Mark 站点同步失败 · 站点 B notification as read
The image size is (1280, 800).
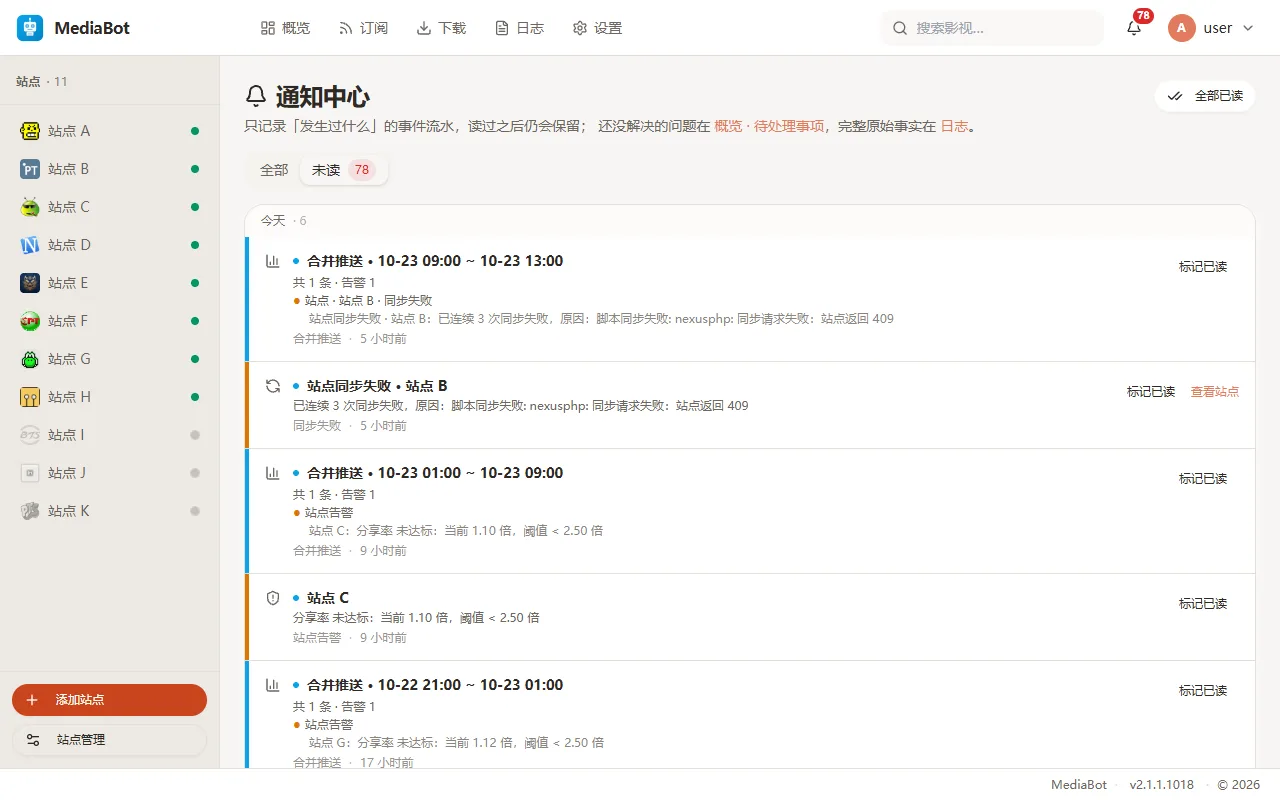1151,392
